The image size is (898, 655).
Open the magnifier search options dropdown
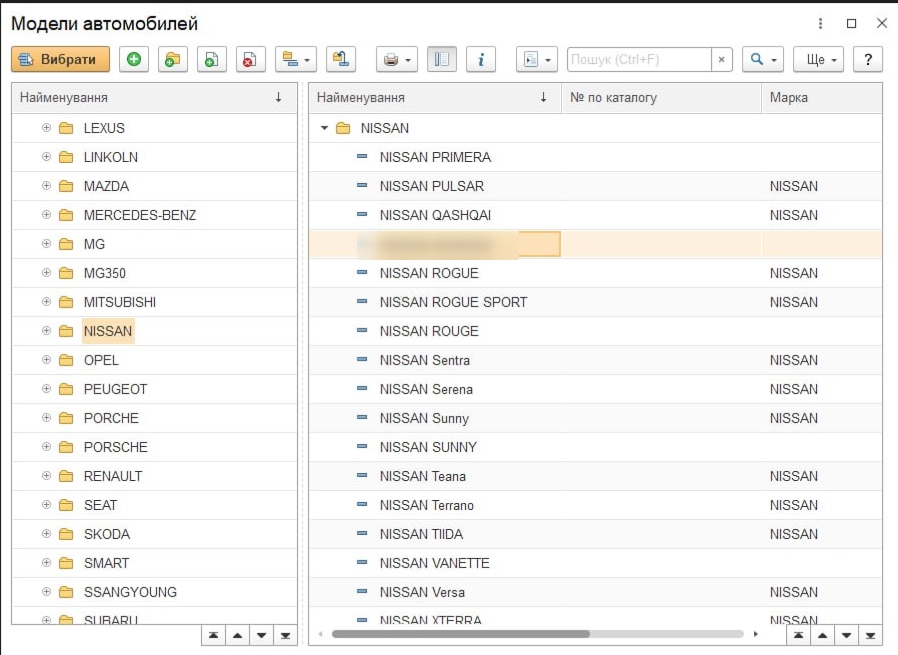tap(763, 60)
